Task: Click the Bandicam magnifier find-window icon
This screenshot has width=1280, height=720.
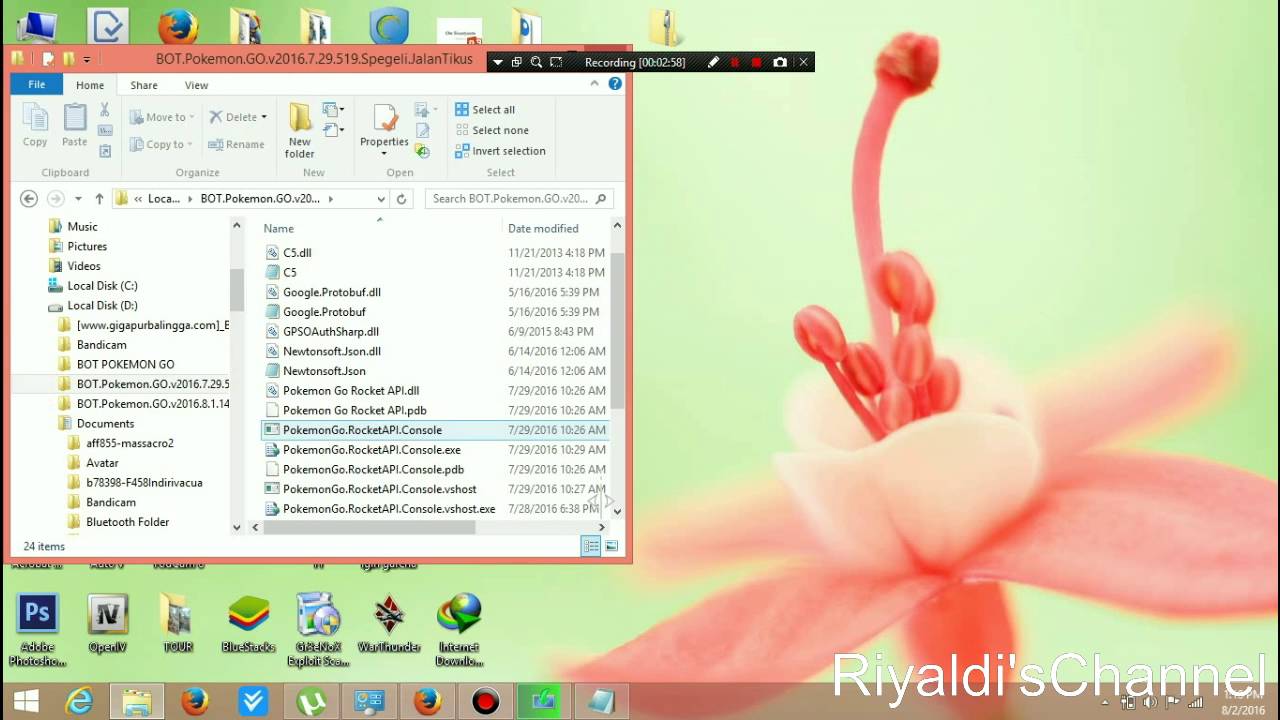Action: 536,62
